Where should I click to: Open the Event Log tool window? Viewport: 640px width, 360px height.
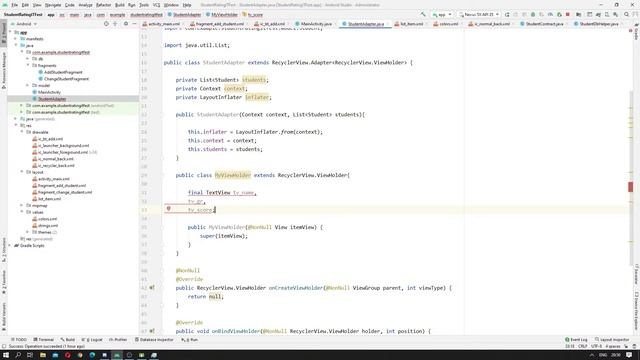point(576,340)
